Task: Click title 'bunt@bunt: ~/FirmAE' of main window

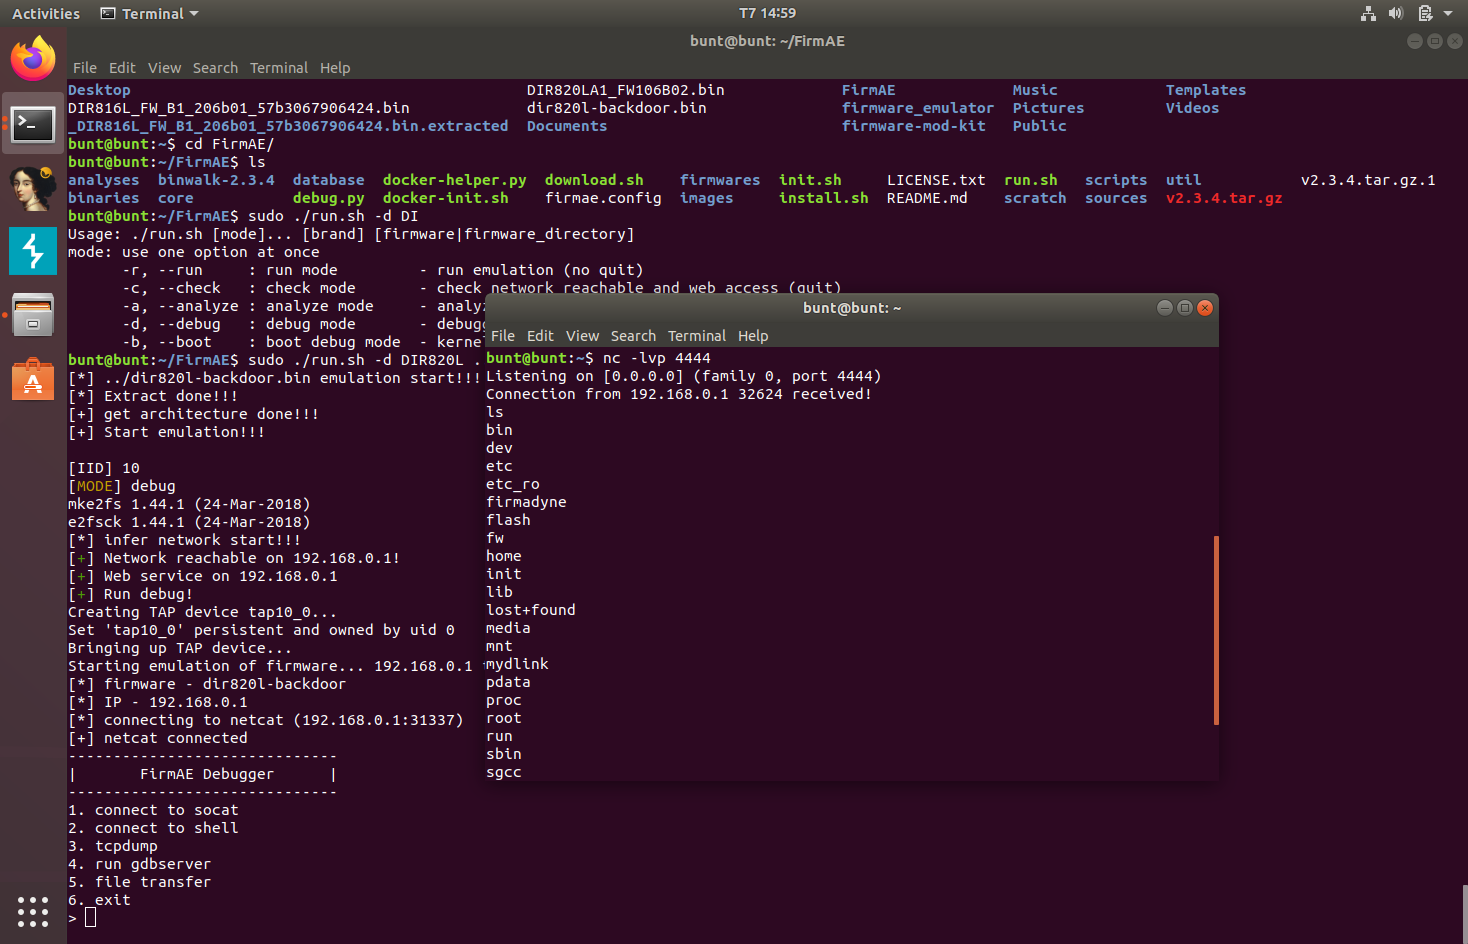Action: (767, 41)
